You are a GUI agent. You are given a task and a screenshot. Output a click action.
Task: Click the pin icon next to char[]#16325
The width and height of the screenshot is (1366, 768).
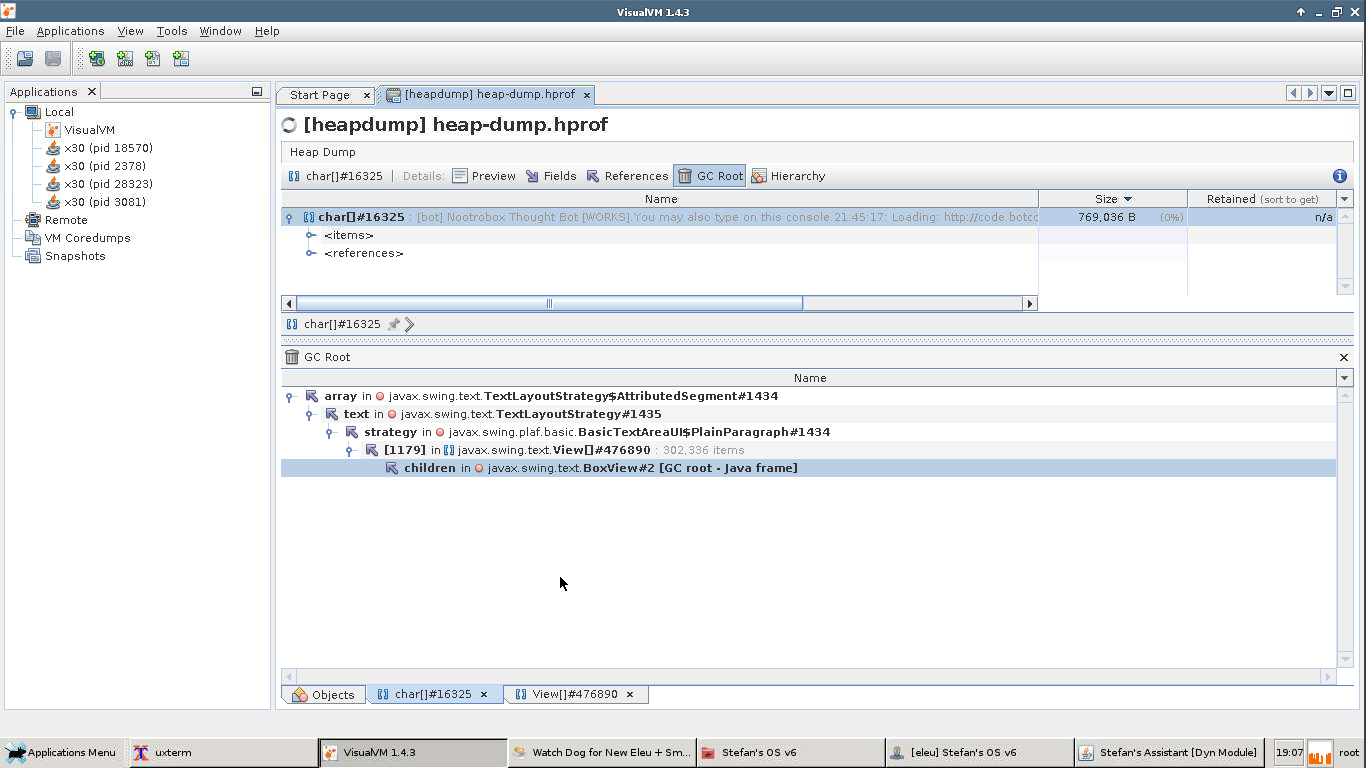tap(393, 324)
